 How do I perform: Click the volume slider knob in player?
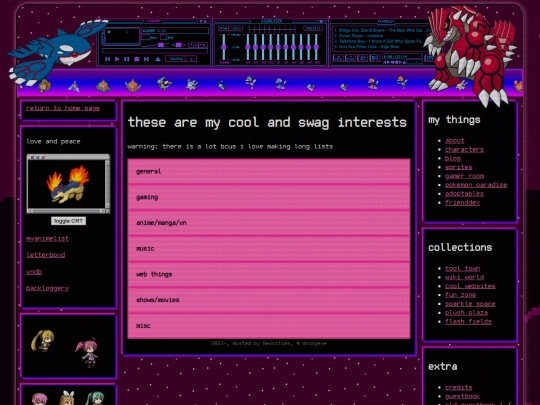161,45
